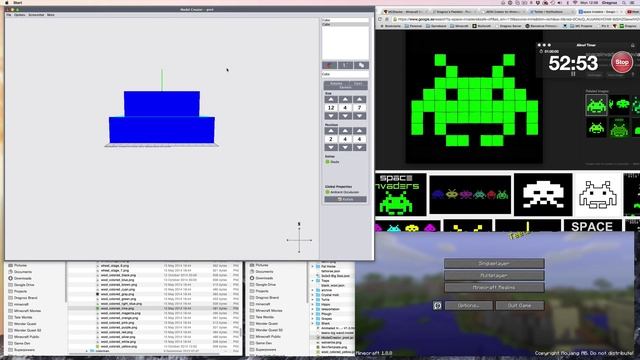Viewport: 640px width, 360px height.
Task: Increase the Position X value showing 2
Action: (x=331, y=131)
